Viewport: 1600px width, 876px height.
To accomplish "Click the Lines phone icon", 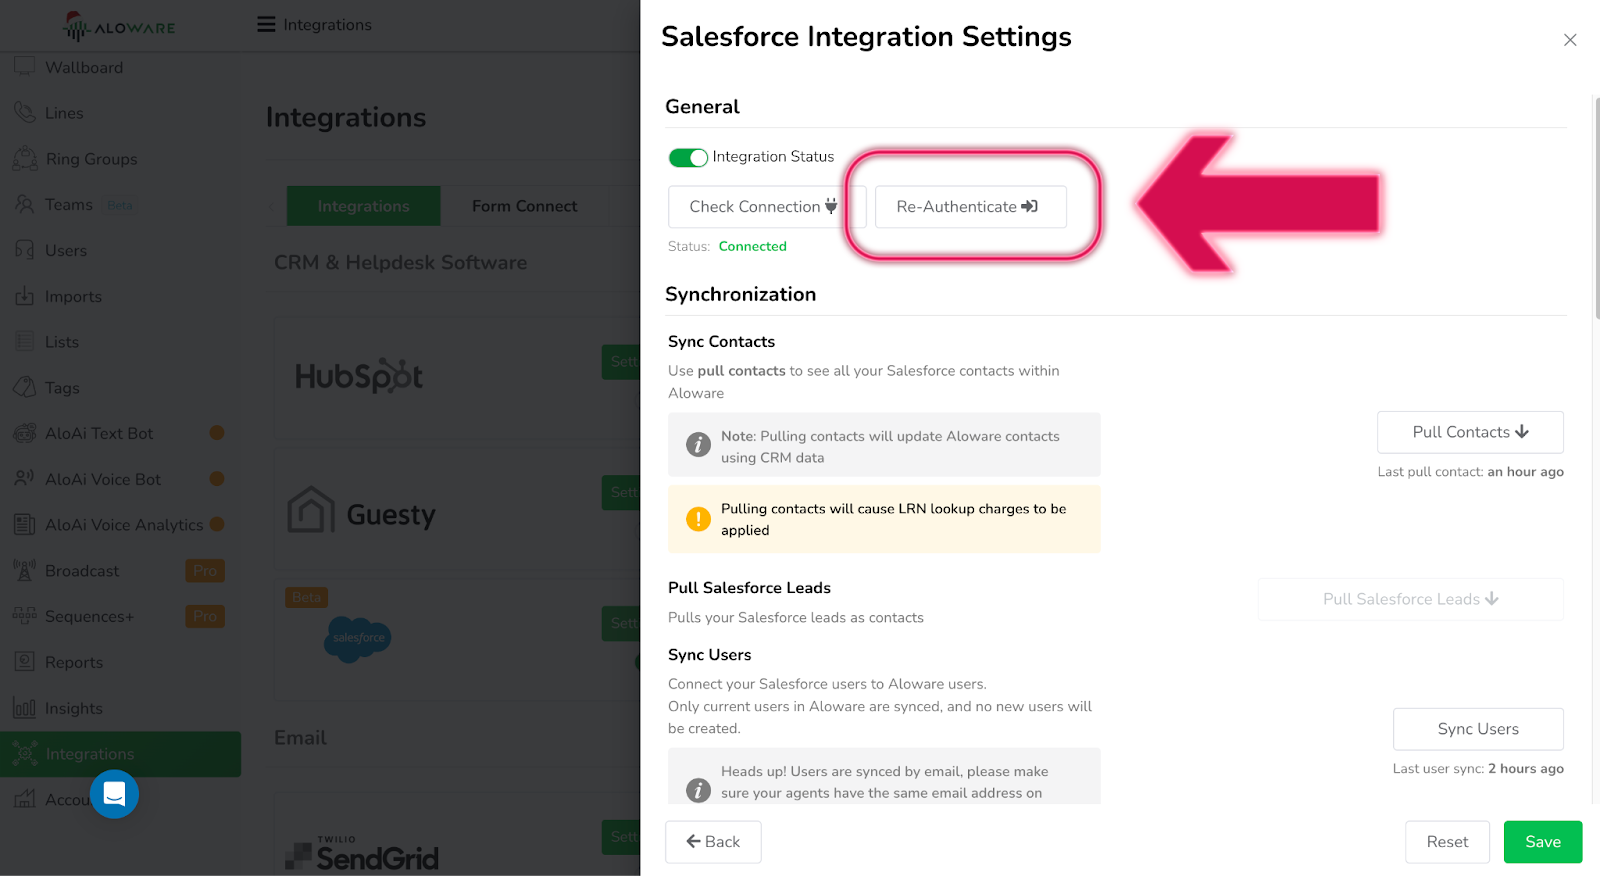I will [25, 112].
